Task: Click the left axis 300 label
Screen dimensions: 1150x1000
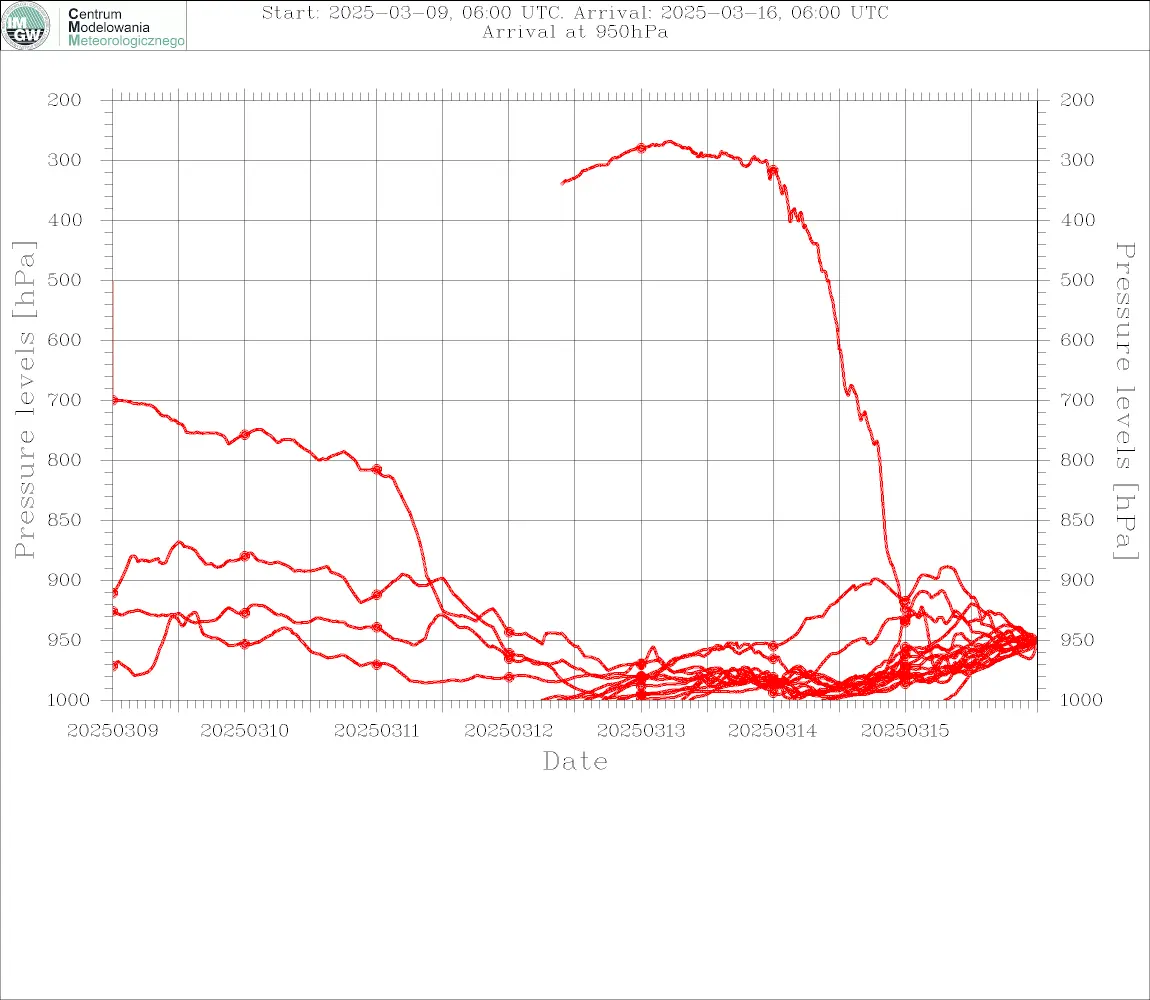Action: pos(65,160)
